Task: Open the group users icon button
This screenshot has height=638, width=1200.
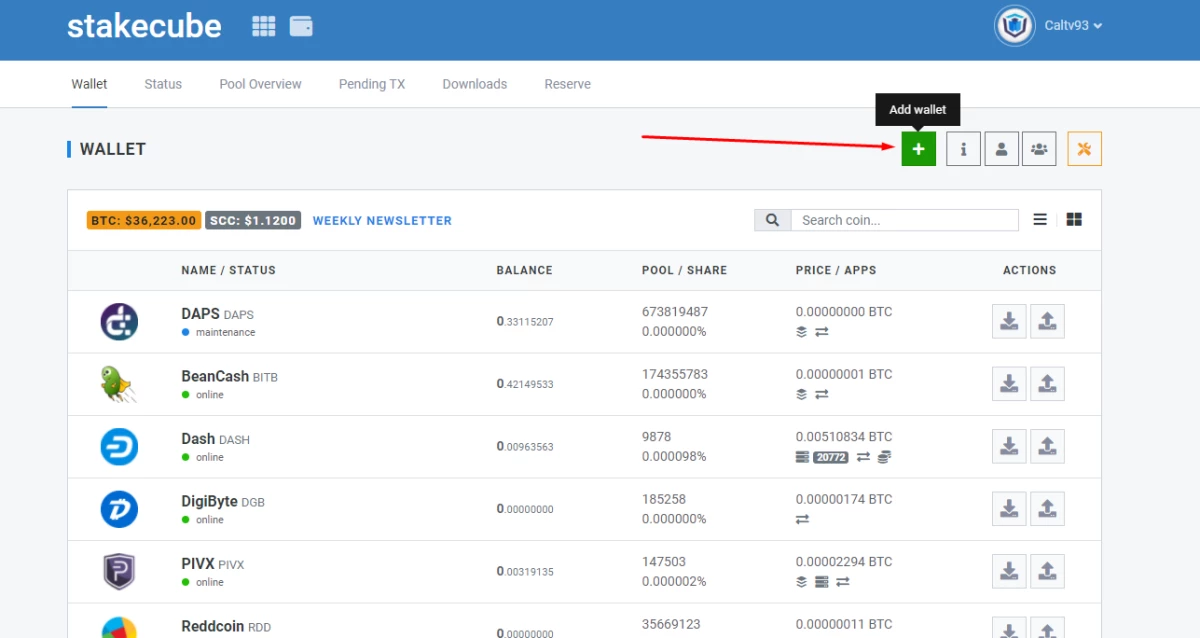Action: coord(1039,149)
